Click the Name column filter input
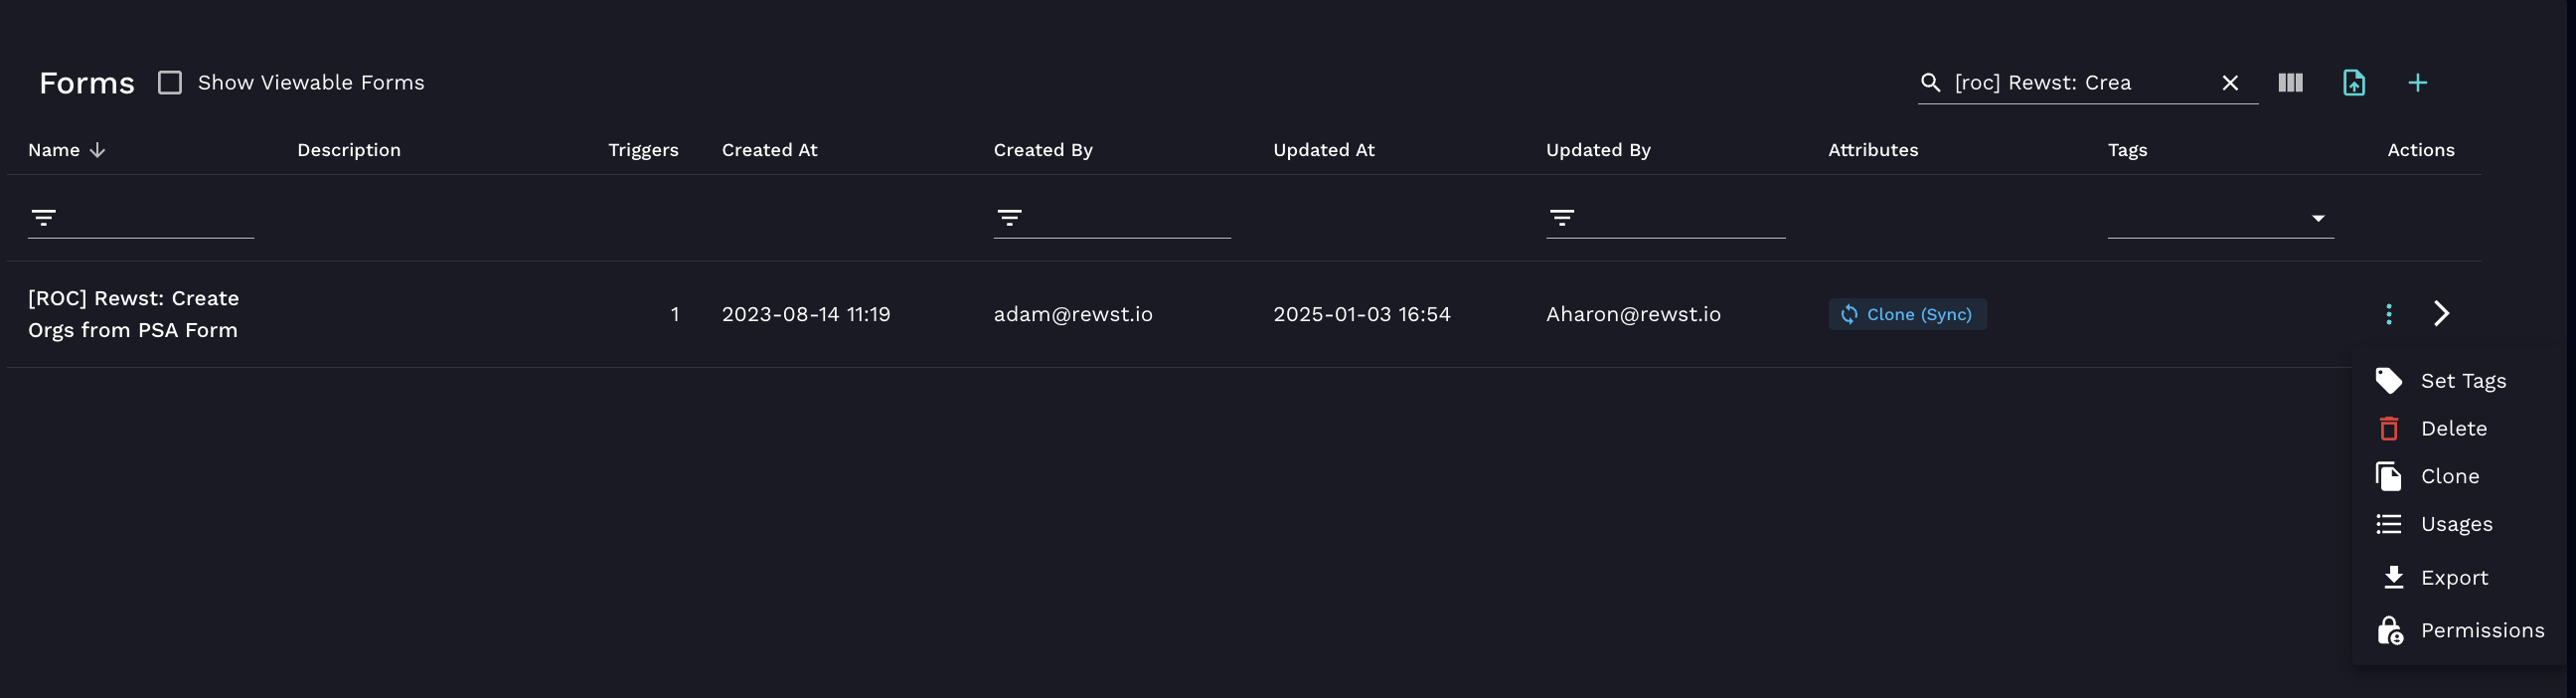Viewport: 2576px width, 698px height. click(155, 217)
